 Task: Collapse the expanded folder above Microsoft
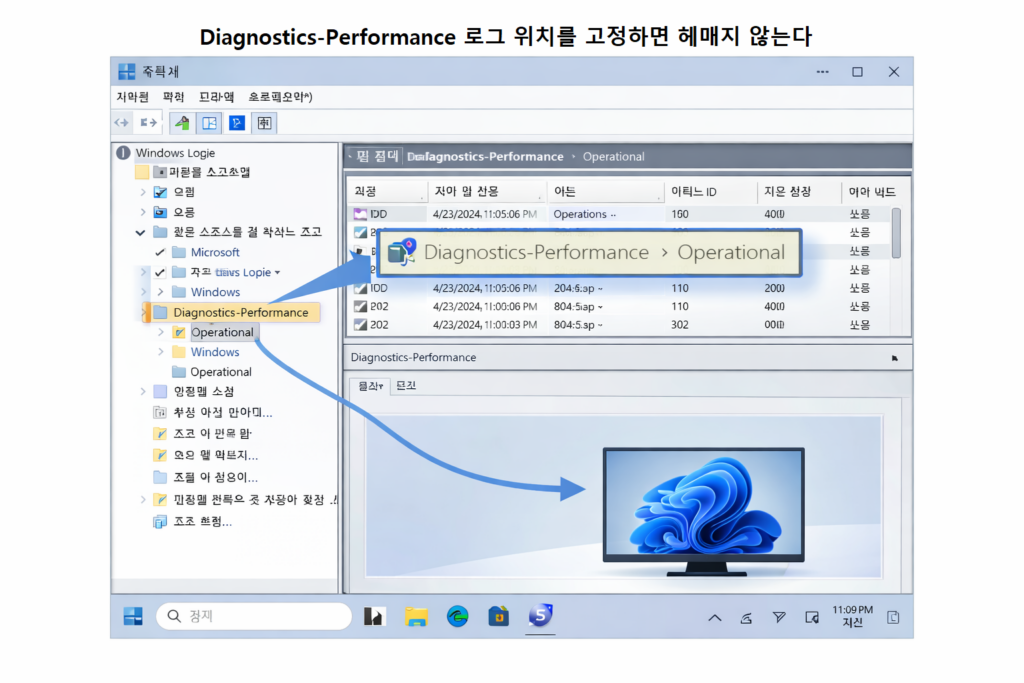(x=140, y=232)
